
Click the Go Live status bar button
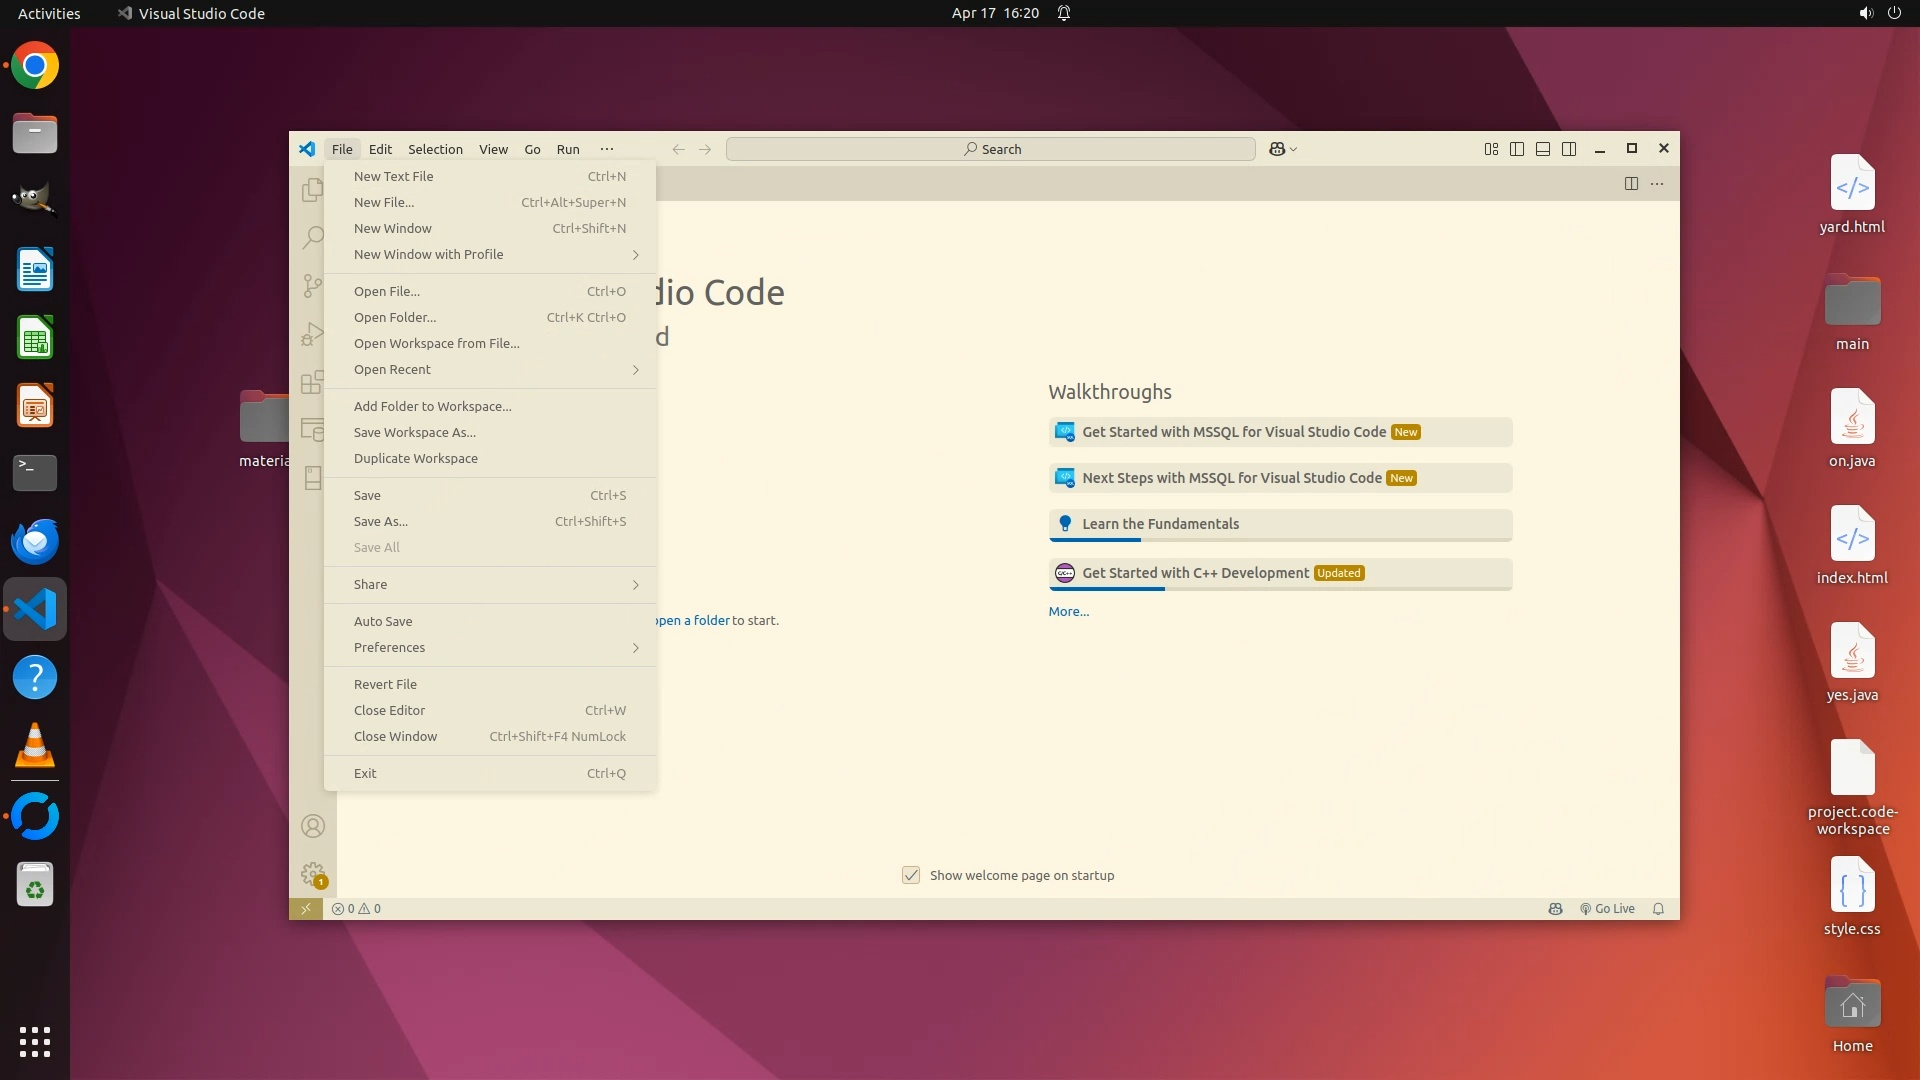coord(1607,909)
